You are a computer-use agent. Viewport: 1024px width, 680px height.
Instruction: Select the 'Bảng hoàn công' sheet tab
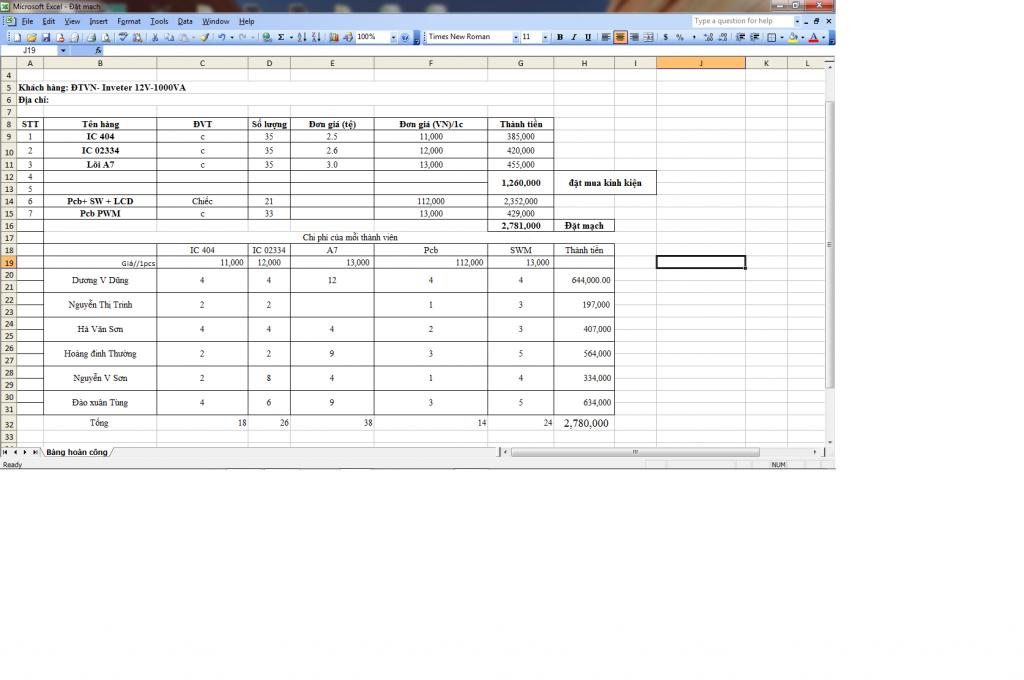(76, 452)
